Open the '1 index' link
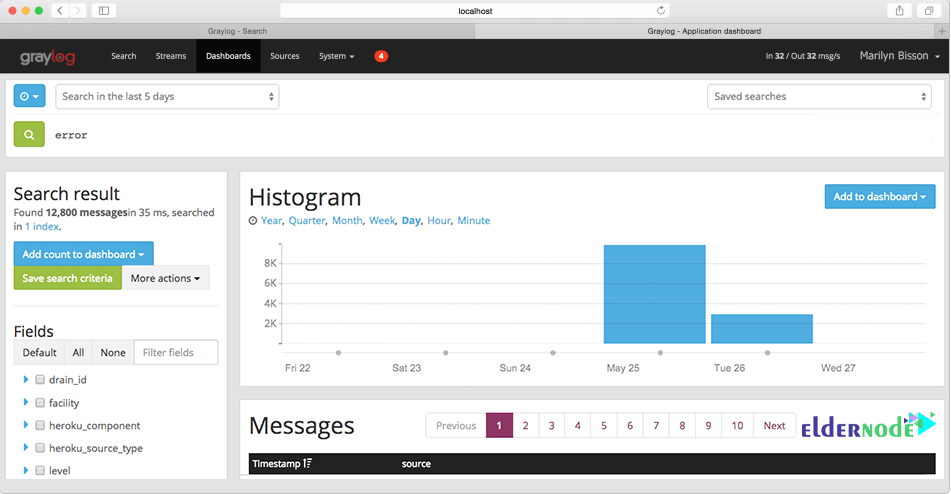Image resolution: width=951 pixels, height=494 pixels. pos(42,227)
